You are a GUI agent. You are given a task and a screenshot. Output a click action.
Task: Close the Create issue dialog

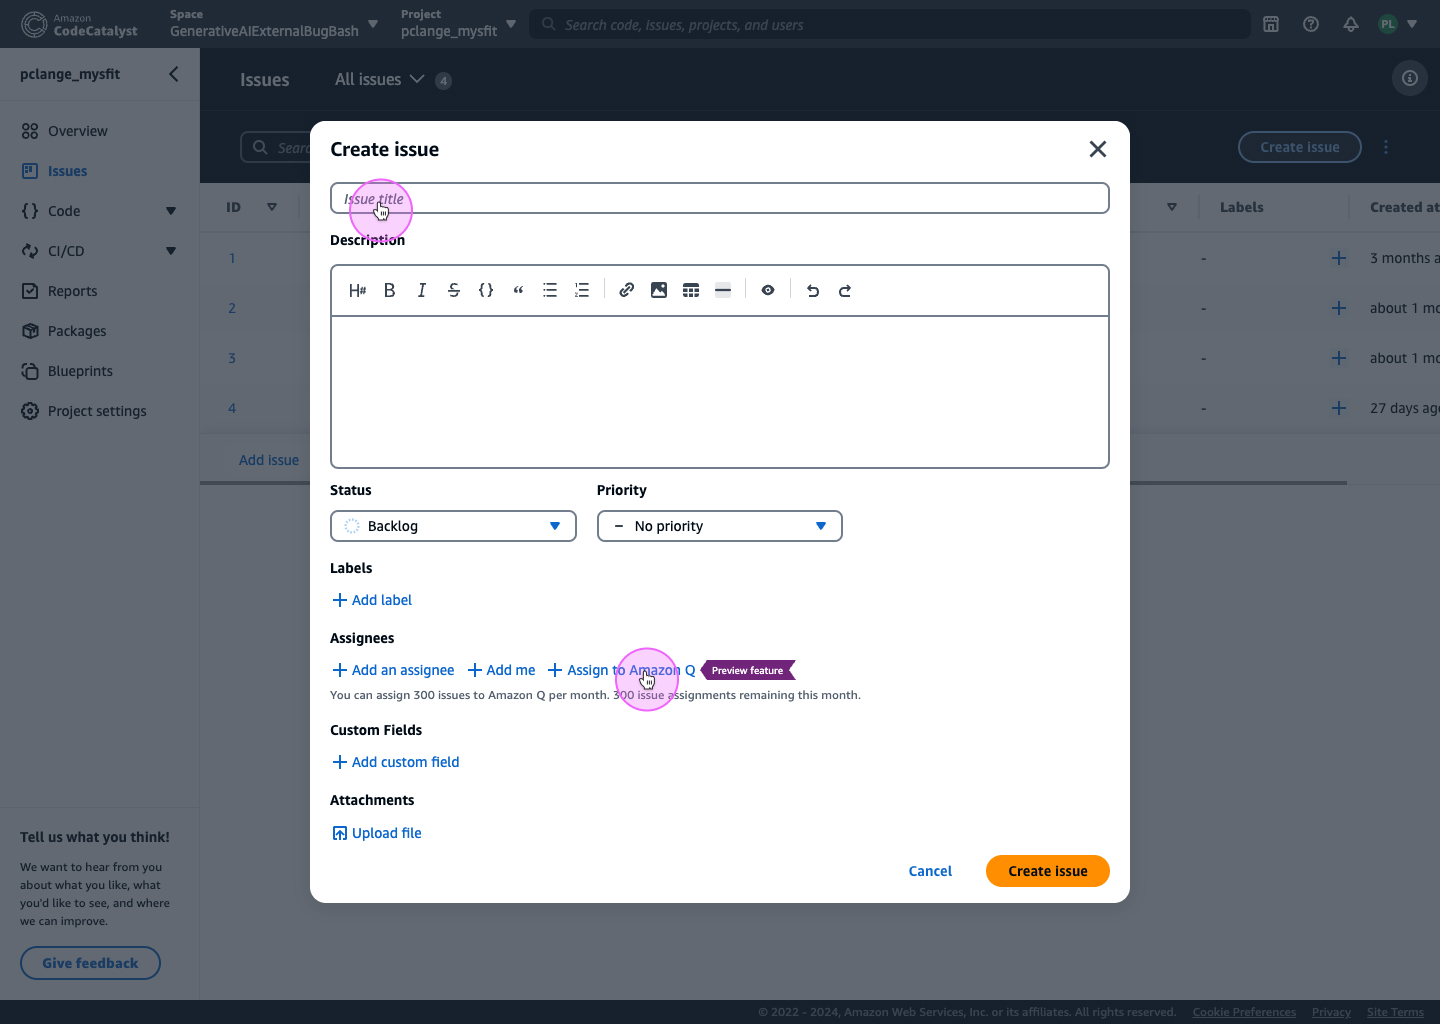pos(1098,149)
